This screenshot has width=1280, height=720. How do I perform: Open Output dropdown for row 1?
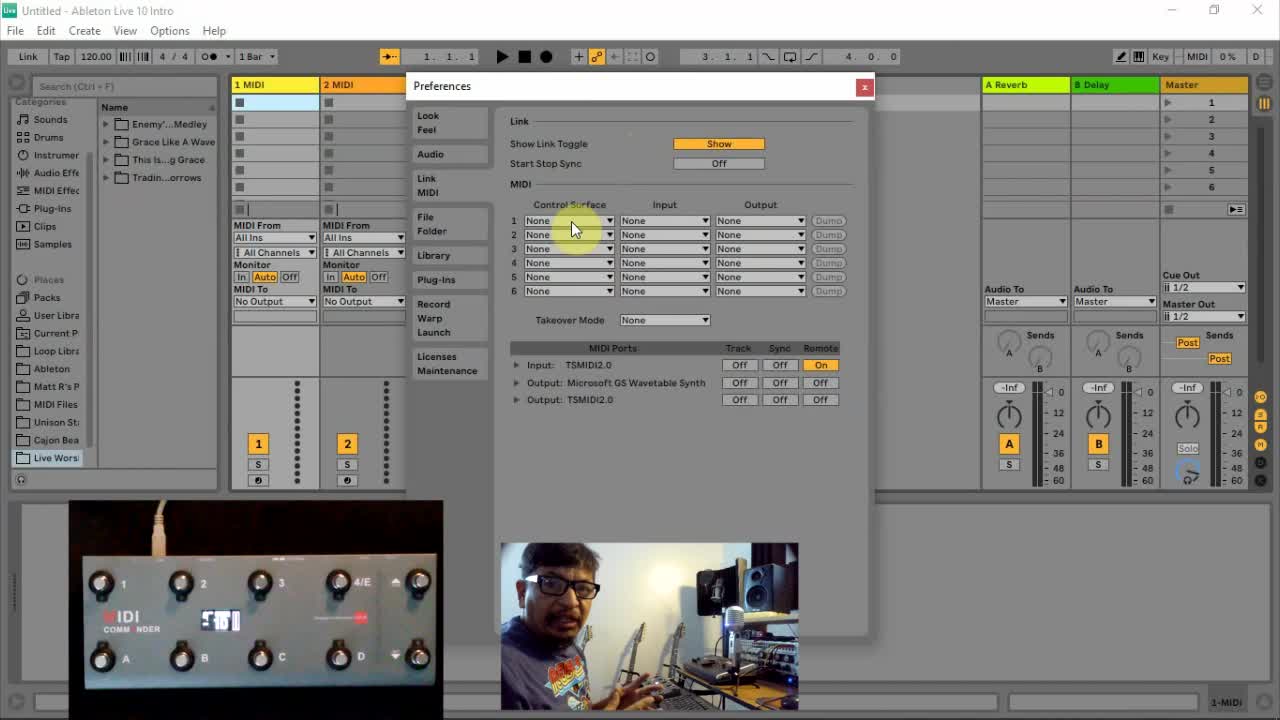click(x=760, y=221)
